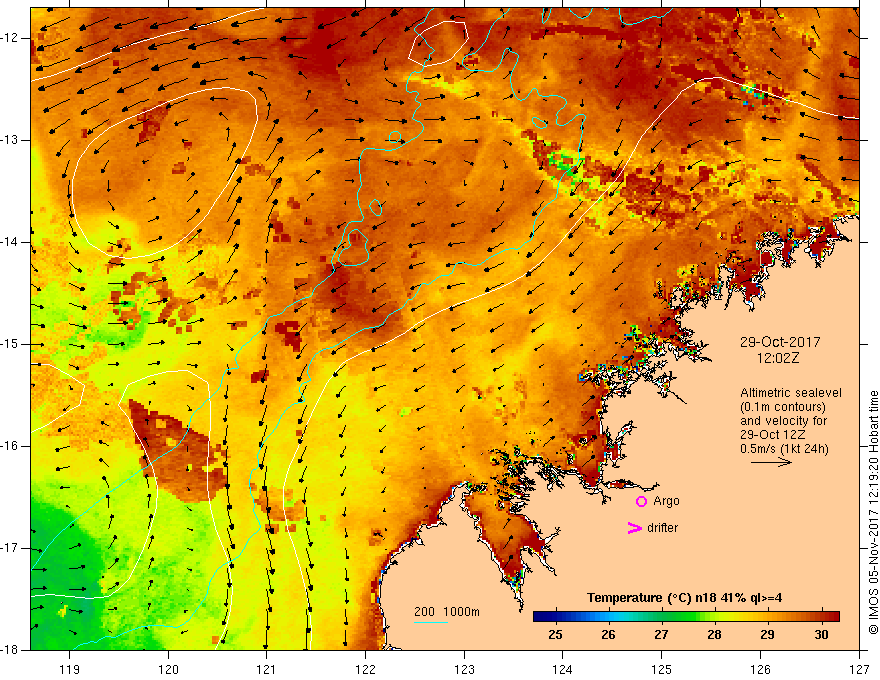This screenshot has width=880, height=680.
Task: Click the 'Argo' legend label
Action: [x=666, y=502]
